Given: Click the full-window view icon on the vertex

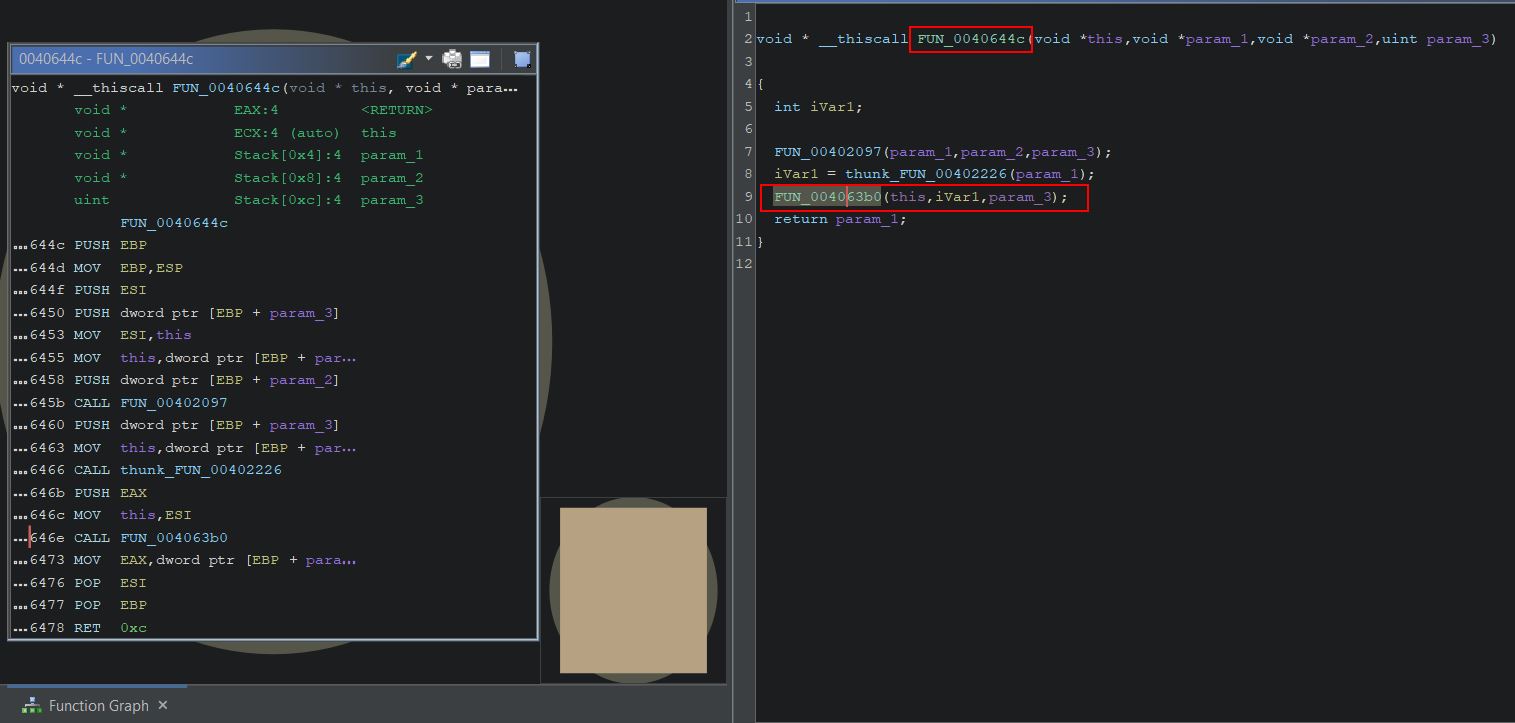Looking at the screenshot, I should coord(480,59).
